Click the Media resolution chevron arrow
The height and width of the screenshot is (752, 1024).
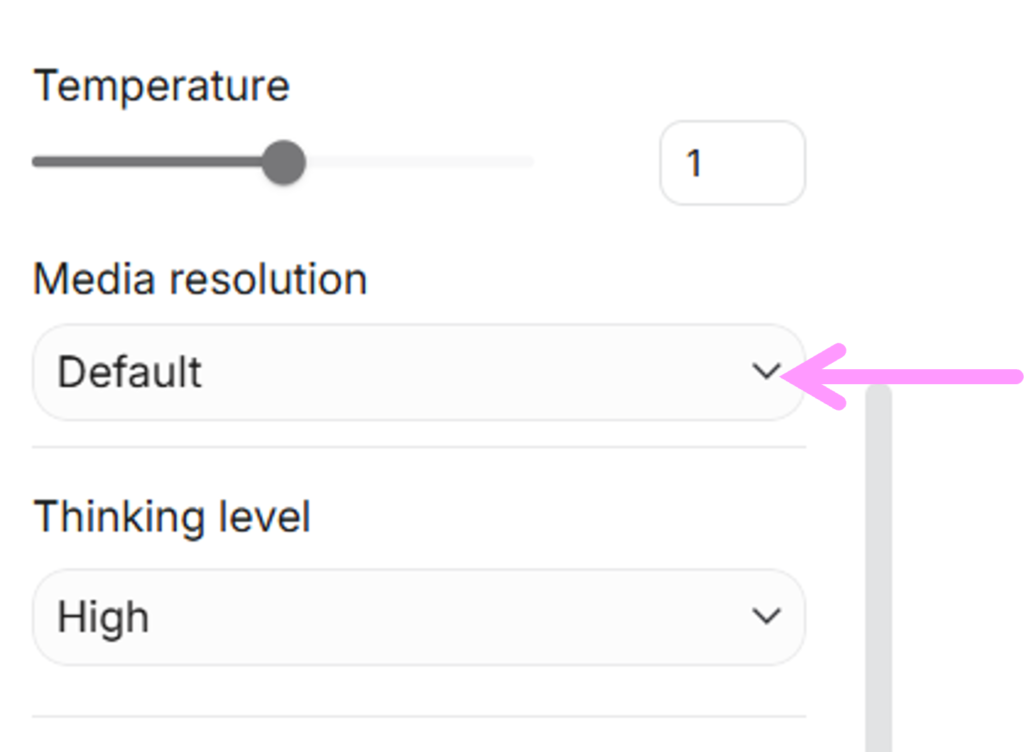[766, 372]
